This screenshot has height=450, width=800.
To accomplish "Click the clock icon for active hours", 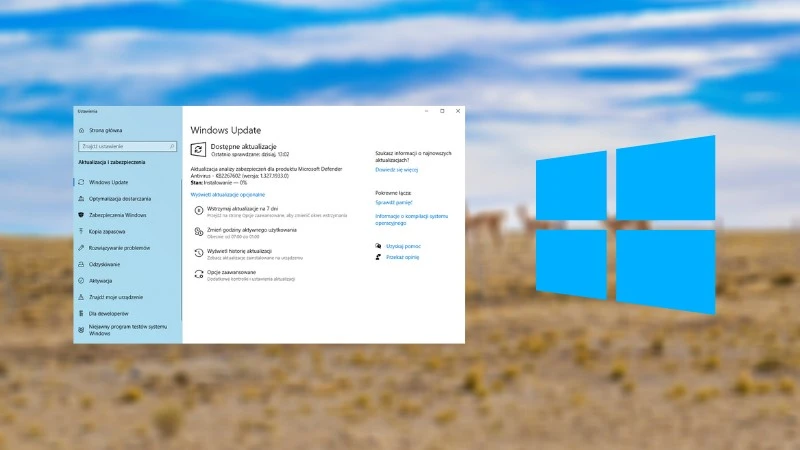I will [x=198, y=232].
